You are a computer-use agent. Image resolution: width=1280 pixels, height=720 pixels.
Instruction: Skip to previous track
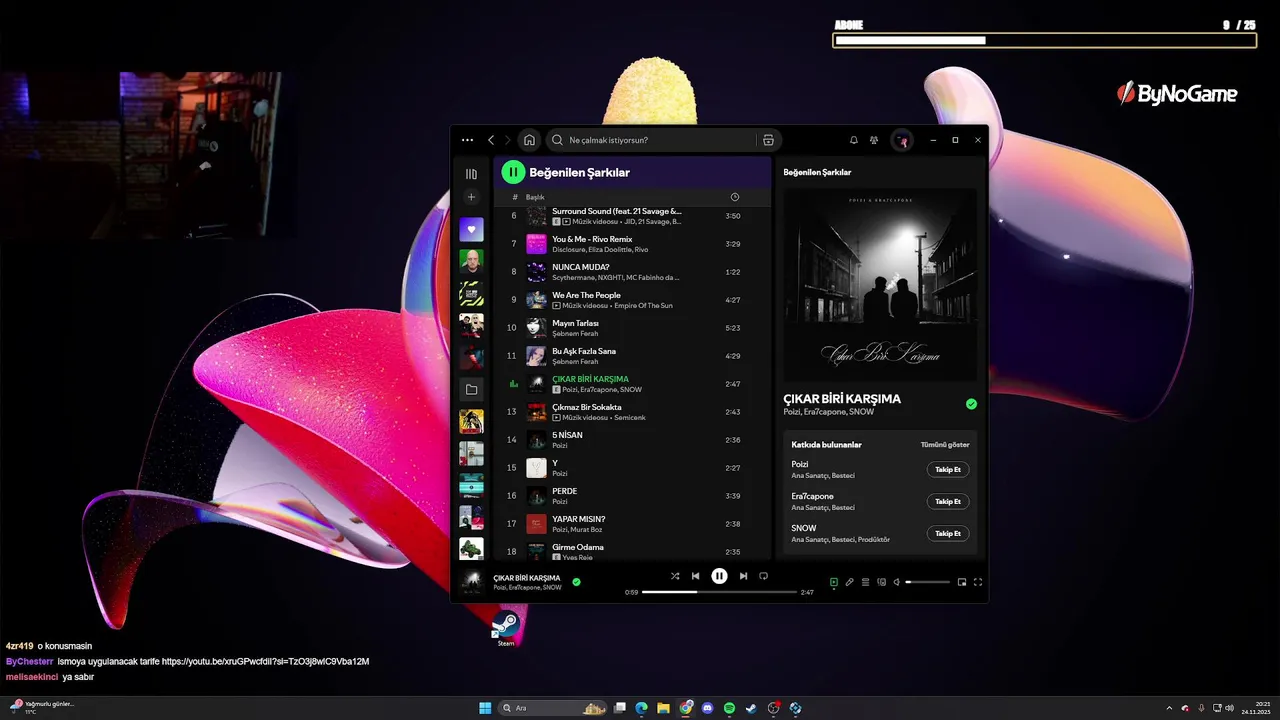point(695,576)
